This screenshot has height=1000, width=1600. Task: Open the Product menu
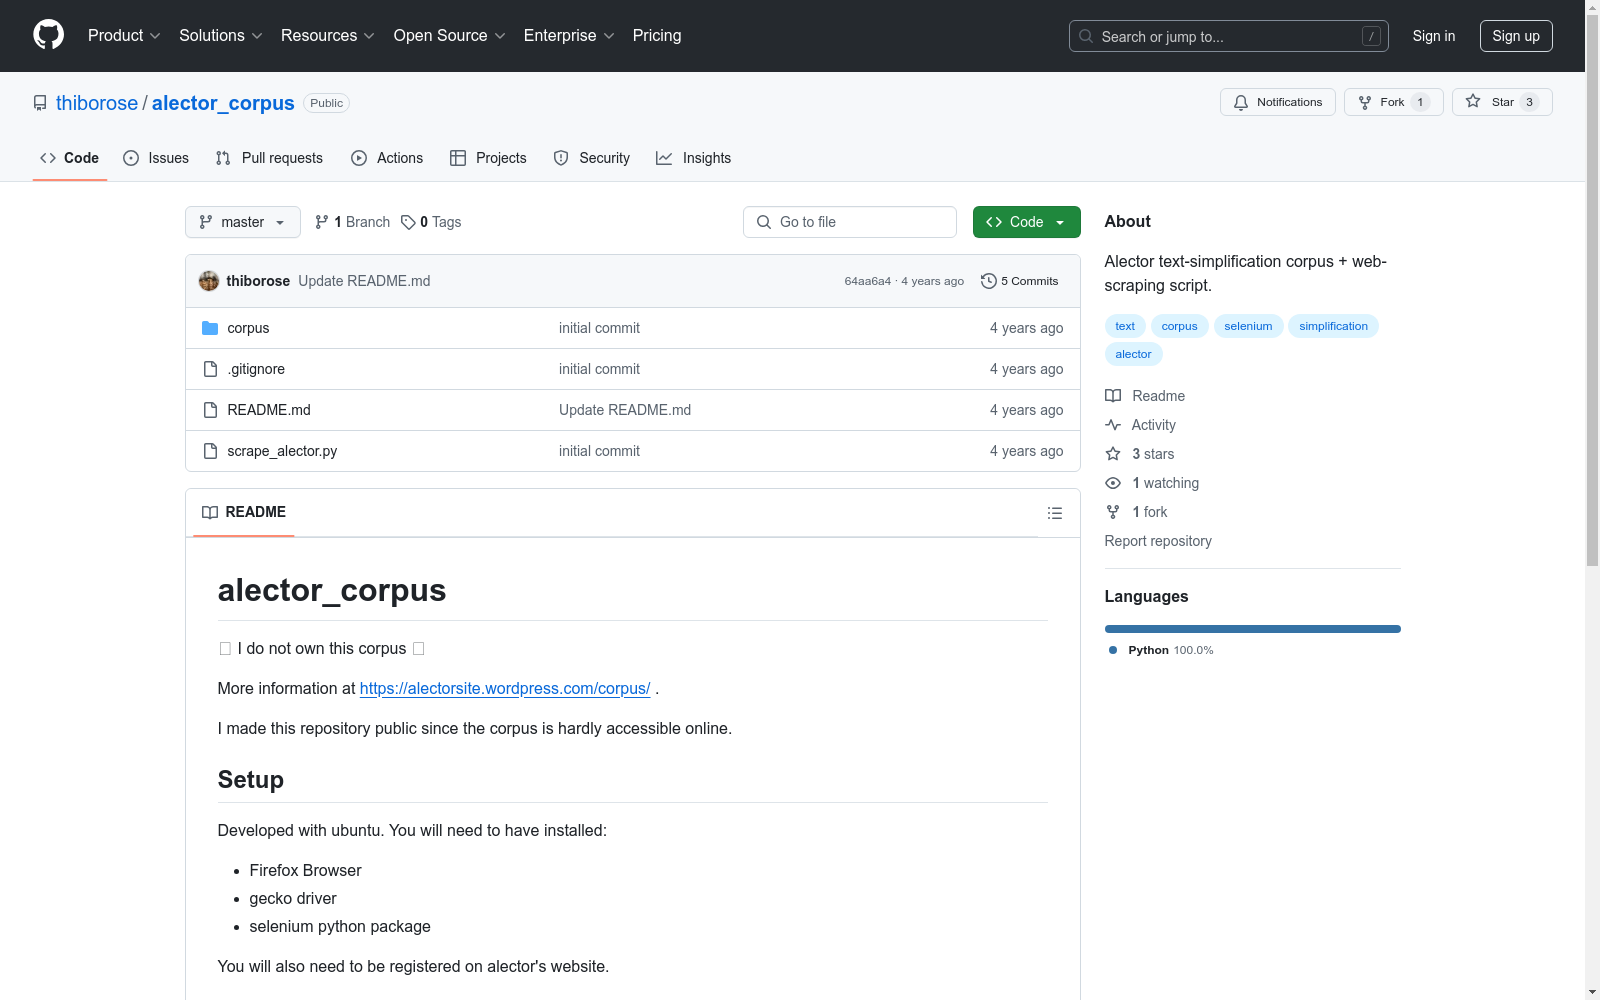pos(124,35)
